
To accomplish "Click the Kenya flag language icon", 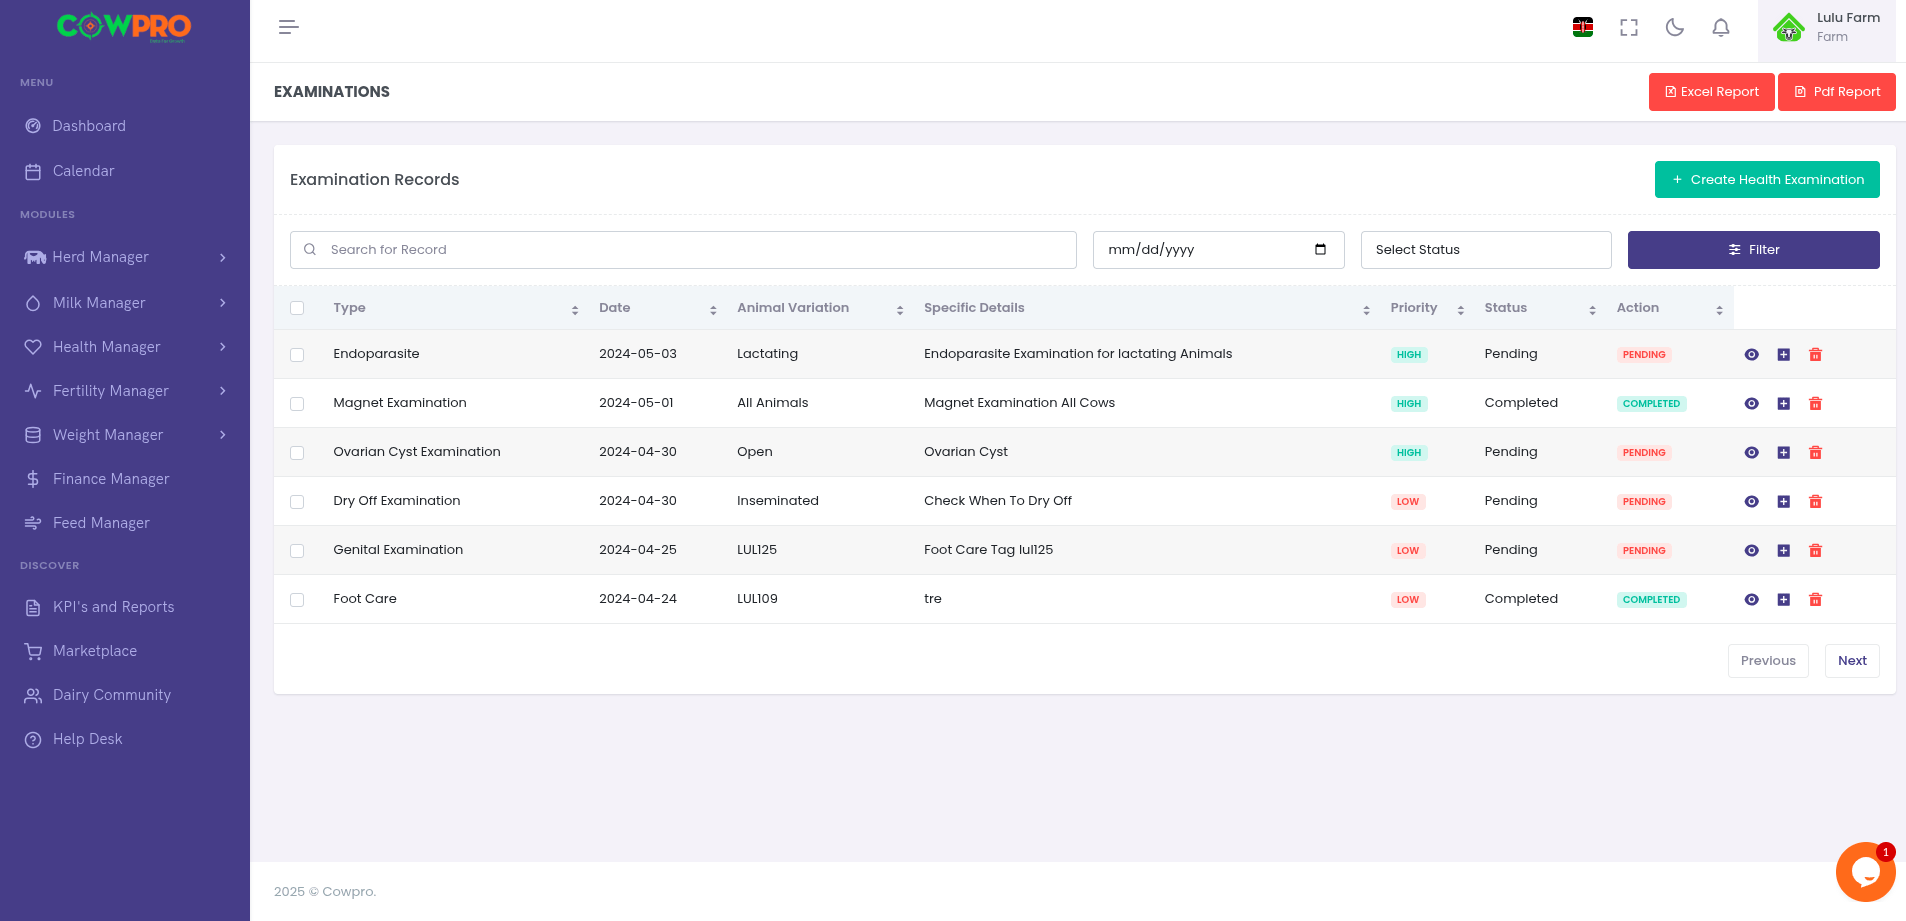I will pos(1583,27).
